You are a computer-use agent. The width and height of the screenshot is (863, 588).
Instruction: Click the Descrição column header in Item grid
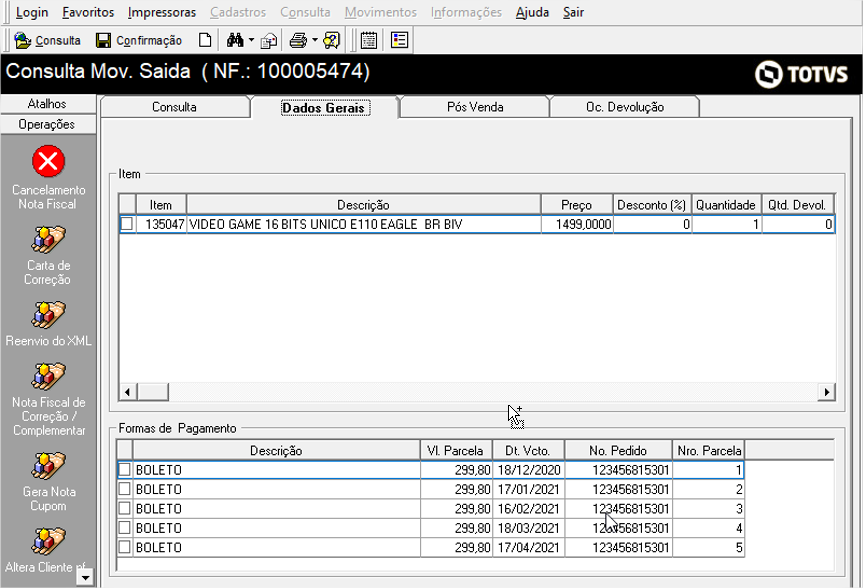363,205
